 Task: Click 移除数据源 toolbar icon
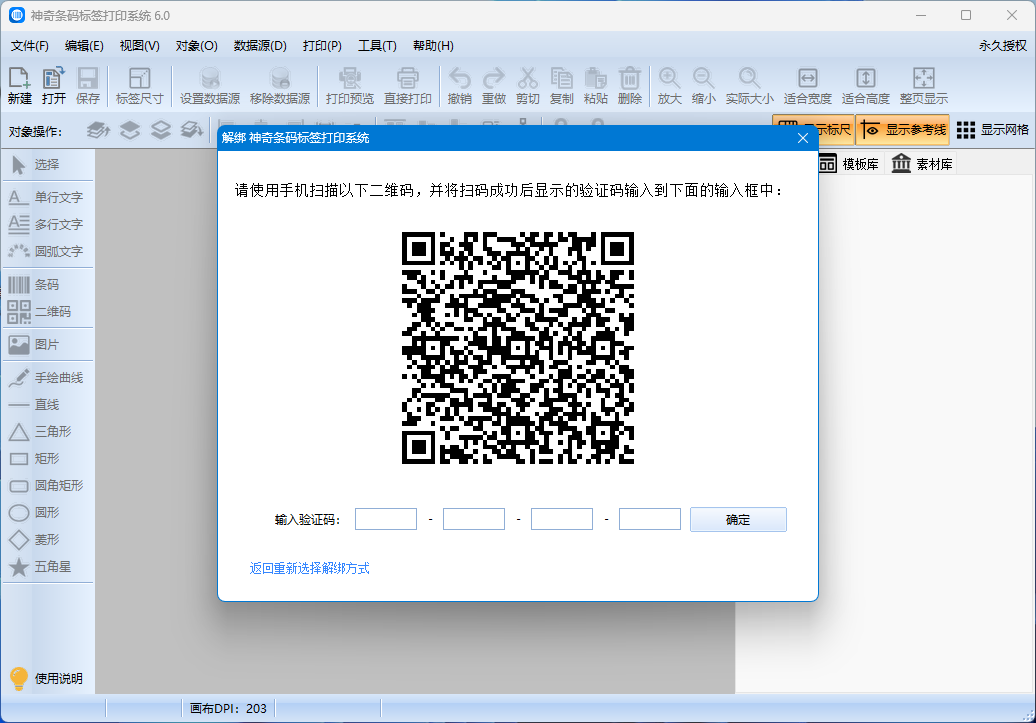[x=280, y=86]
